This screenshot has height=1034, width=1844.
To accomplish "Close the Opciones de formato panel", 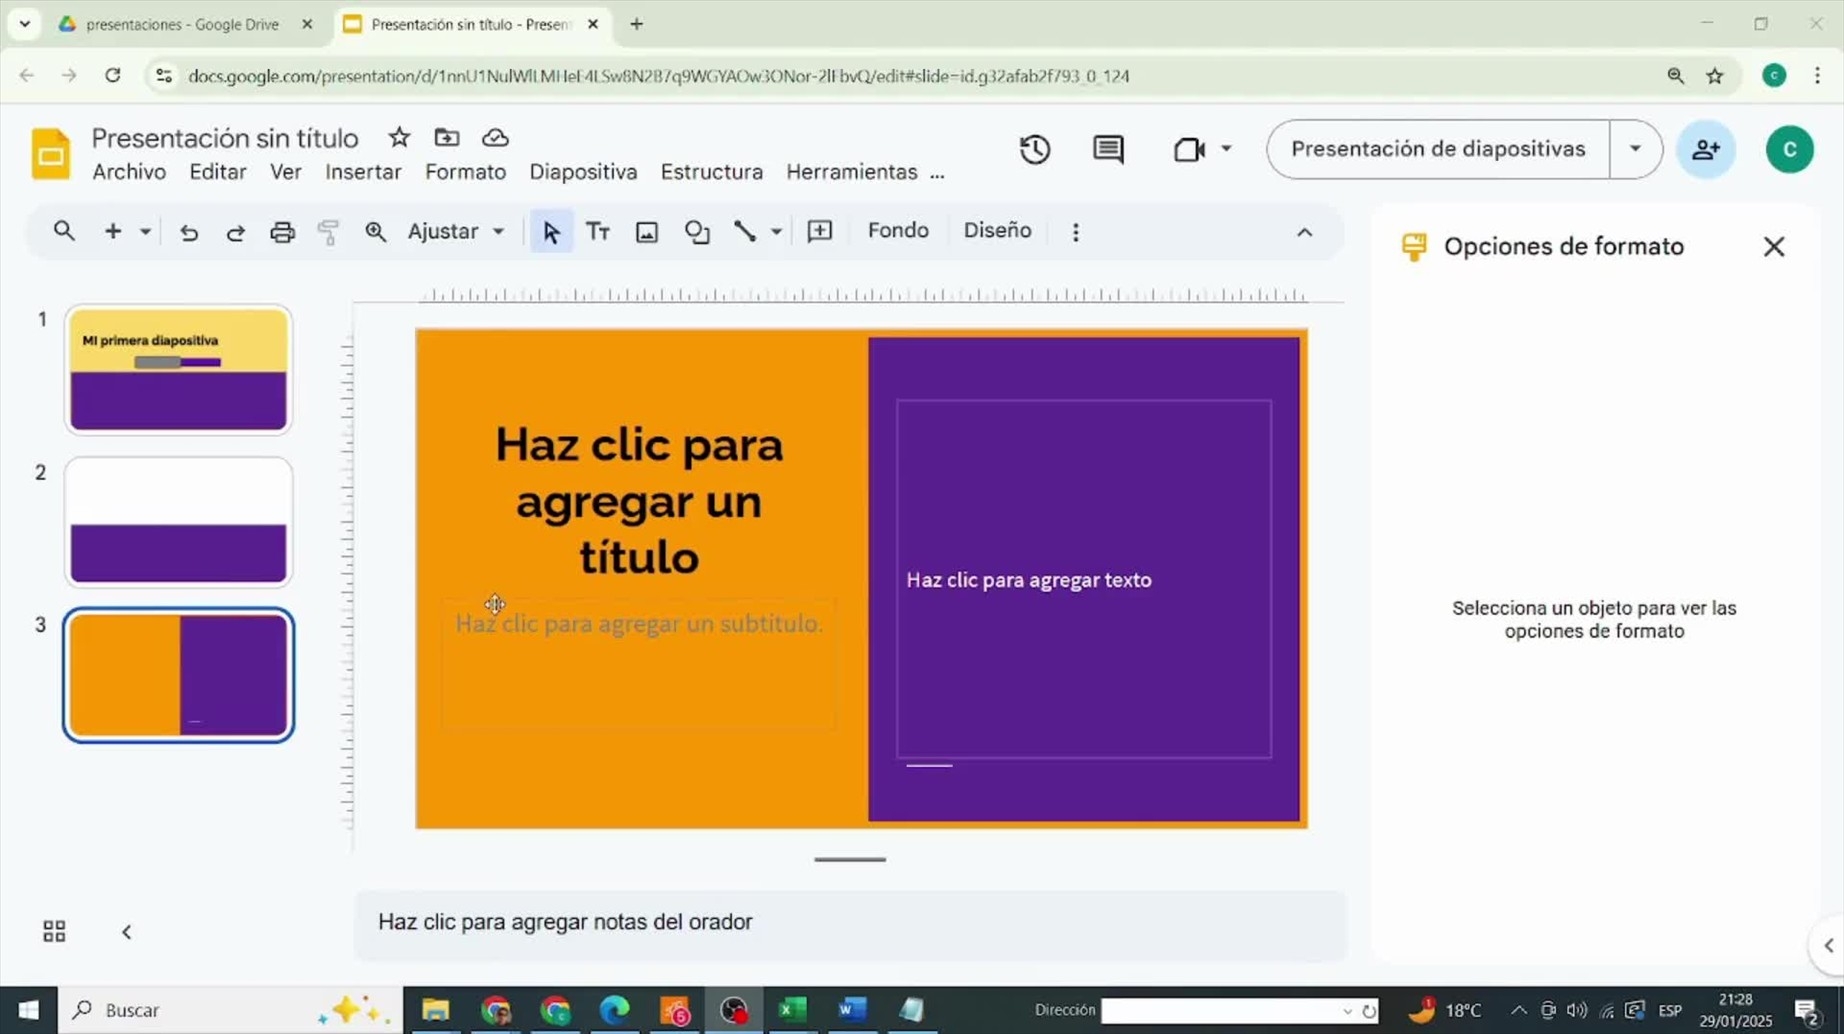I will pos(1773,246).
